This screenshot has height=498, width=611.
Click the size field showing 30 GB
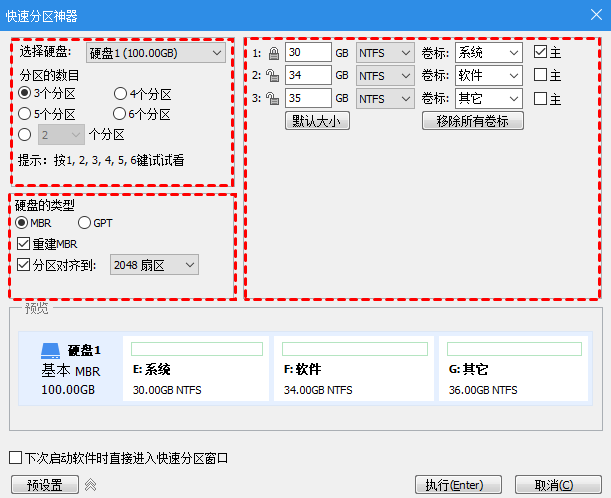tap(308, 53)
